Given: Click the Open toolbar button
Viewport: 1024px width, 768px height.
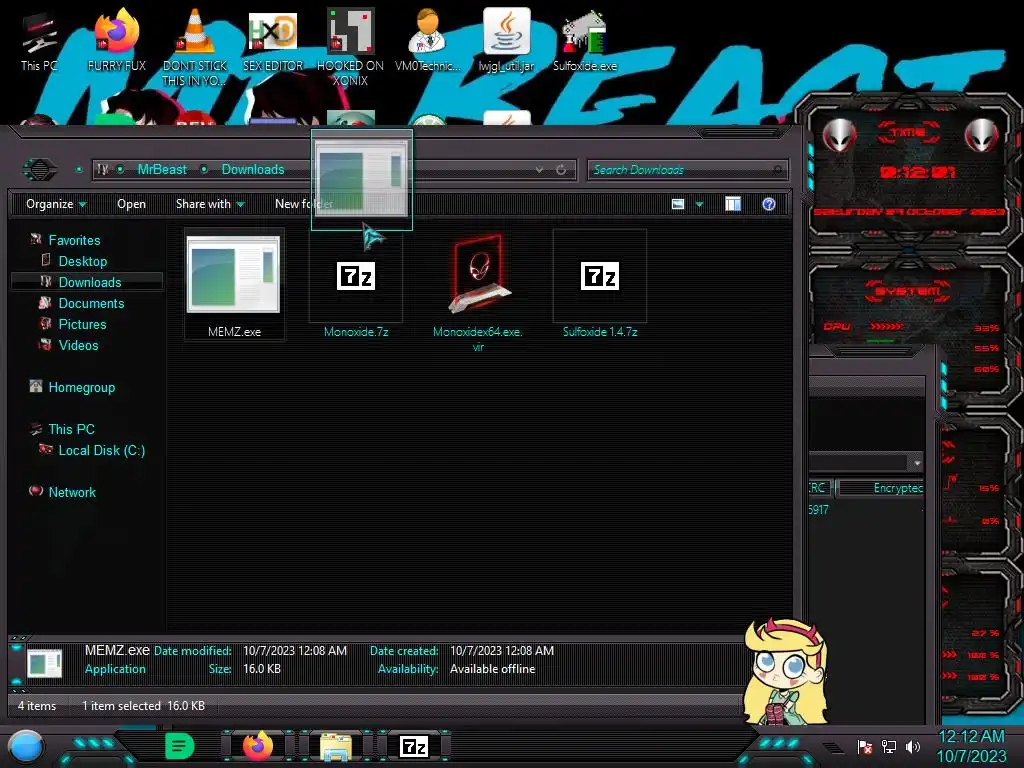Looking at the screenshot, I should (131, 204).
